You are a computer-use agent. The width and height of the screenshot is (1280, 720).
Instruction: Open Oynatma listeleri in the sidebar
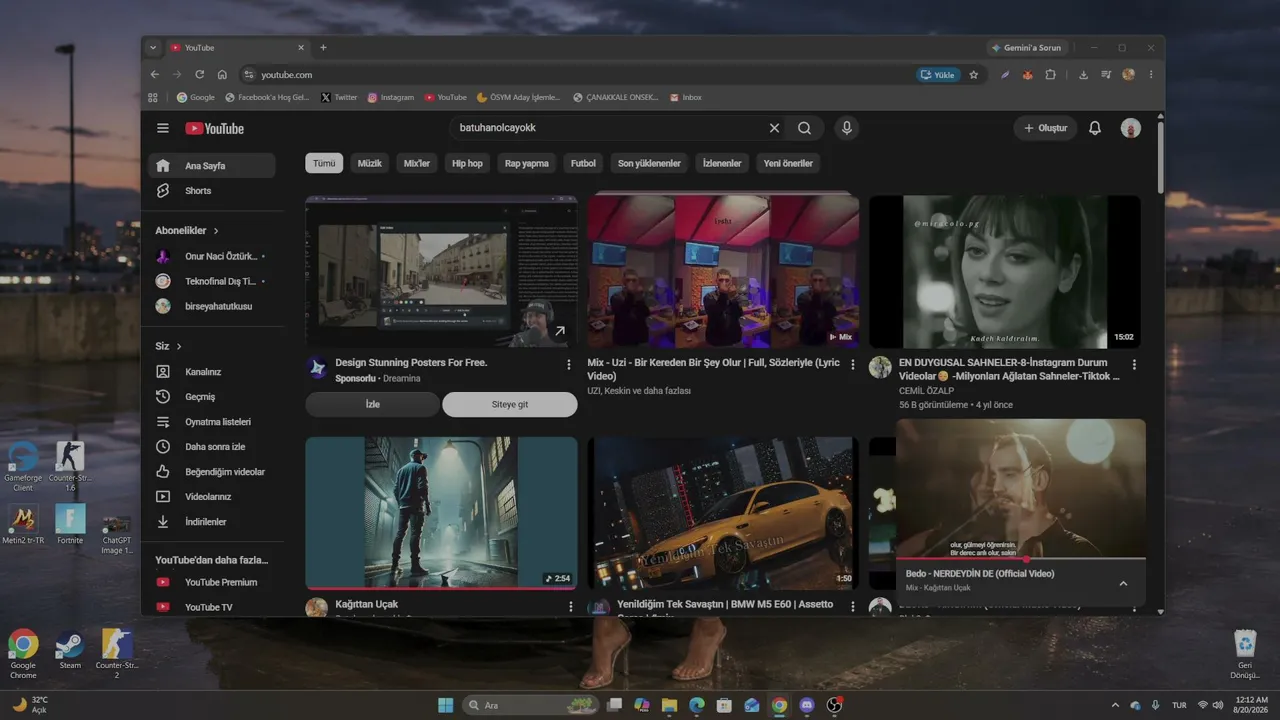coord(212,422)
